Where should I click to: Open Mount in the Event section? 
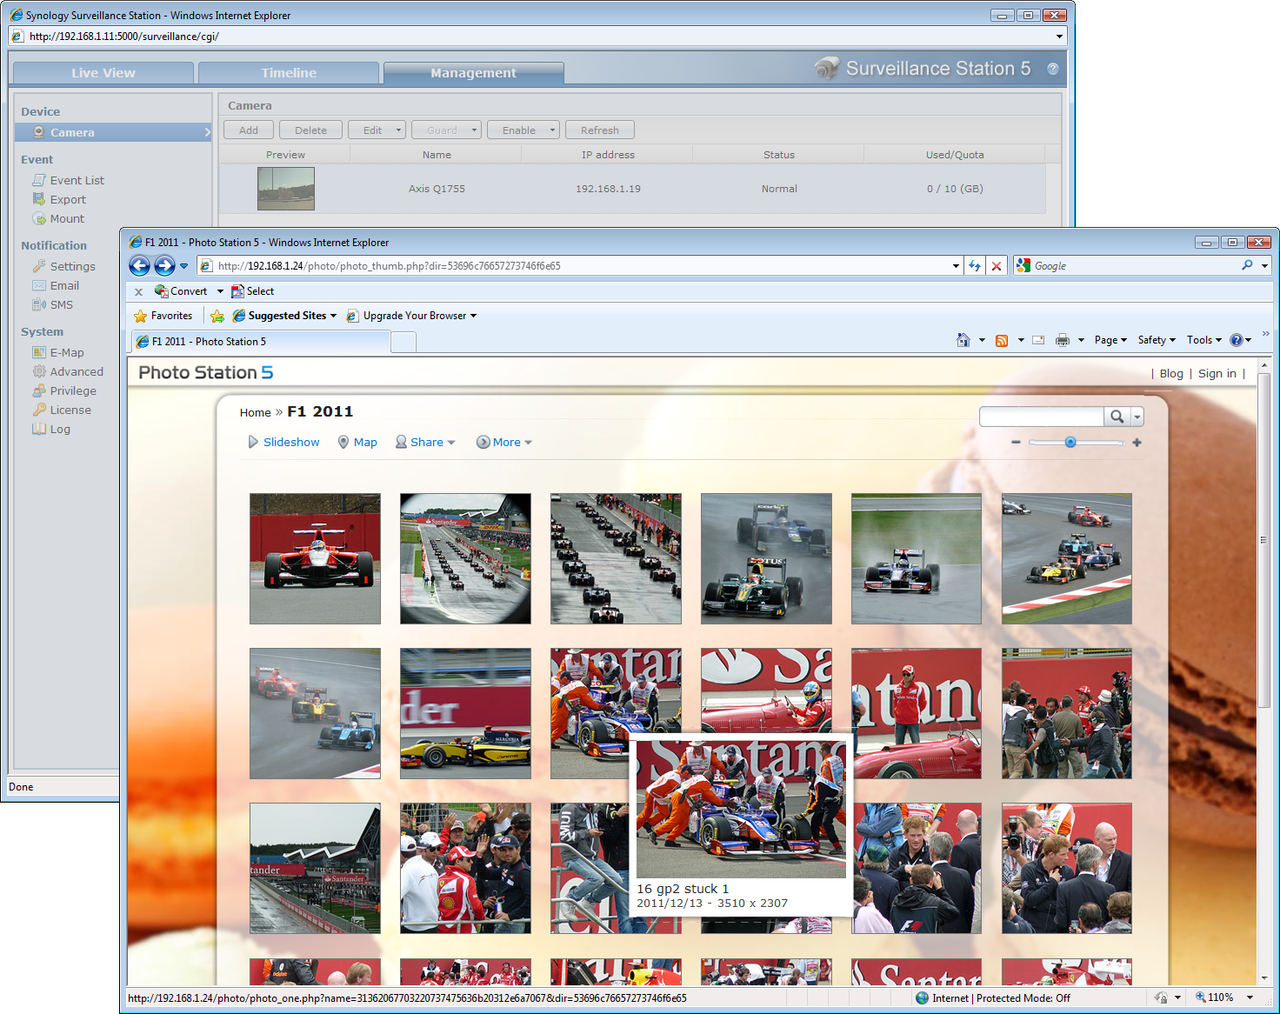pyautogui.click(x=58, y=219)
